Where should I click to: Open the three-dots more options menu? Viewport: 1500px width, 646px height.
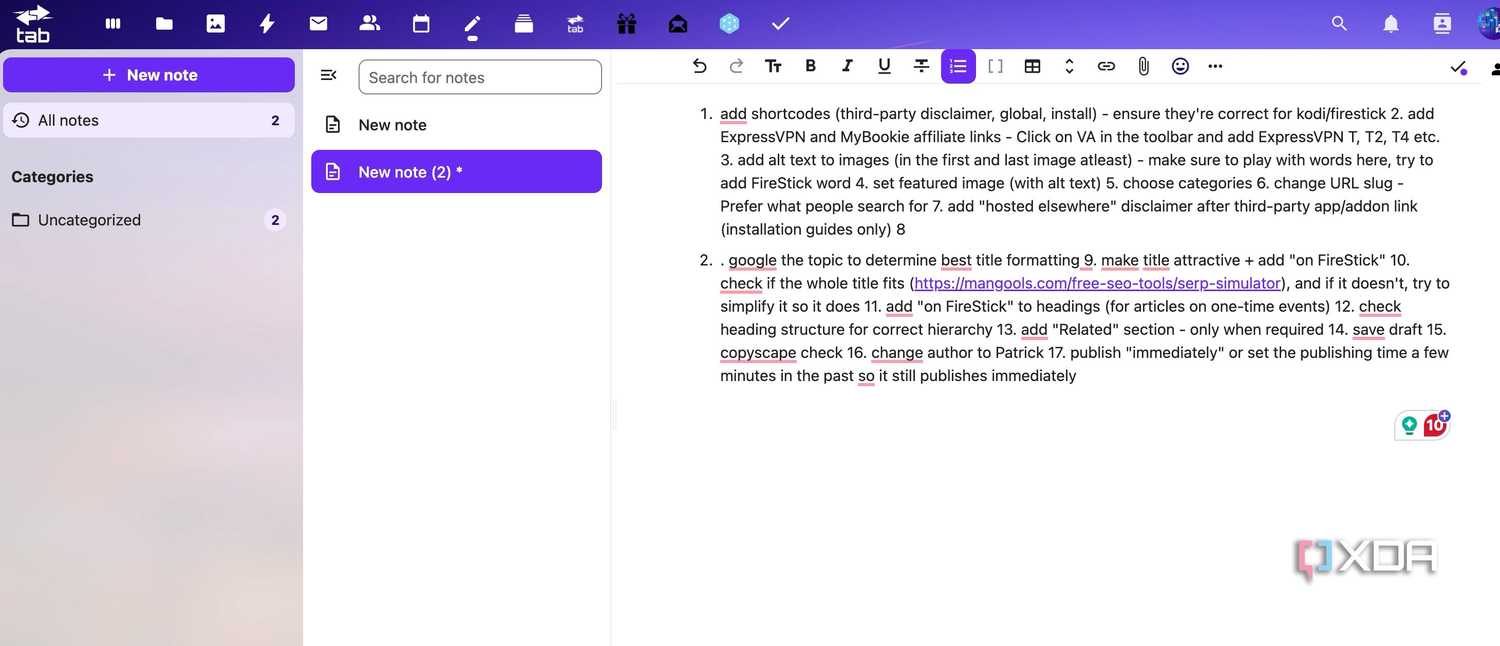tap(1216, 66)
